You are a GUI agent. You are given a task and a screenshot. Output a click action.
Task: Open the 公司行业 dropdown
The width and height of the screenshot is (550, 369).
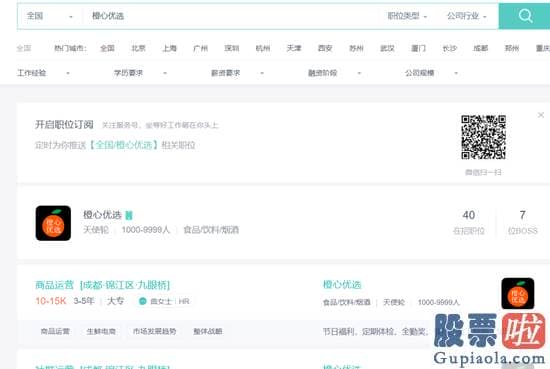pos(467,16)
